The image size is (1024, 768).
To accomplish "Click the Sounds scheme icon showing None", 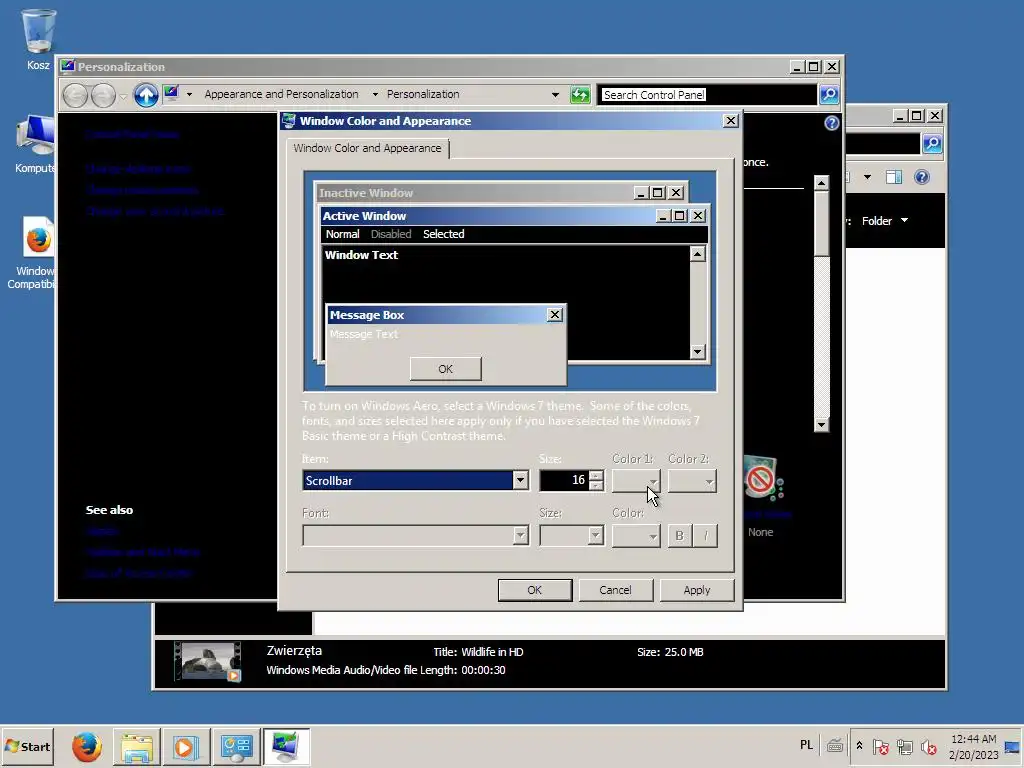I will coord(763,480).
